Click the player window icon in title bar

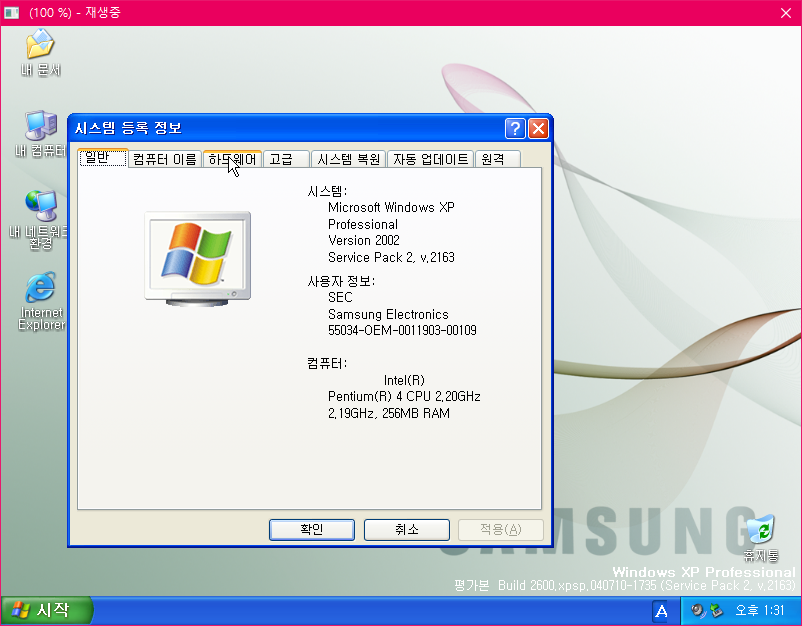point(11,13)
